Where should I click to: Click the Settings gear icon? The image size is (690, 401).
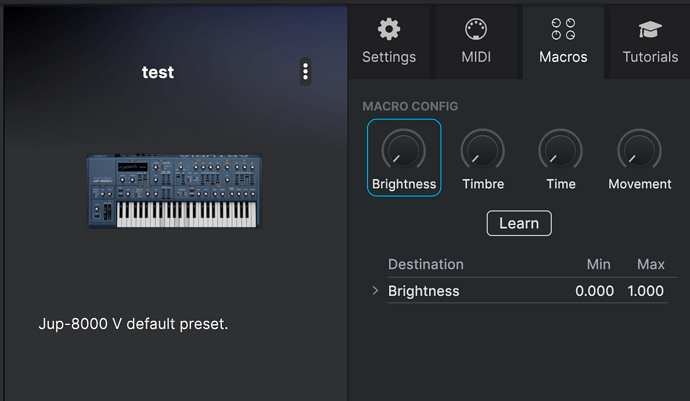[x=389, y=29]
